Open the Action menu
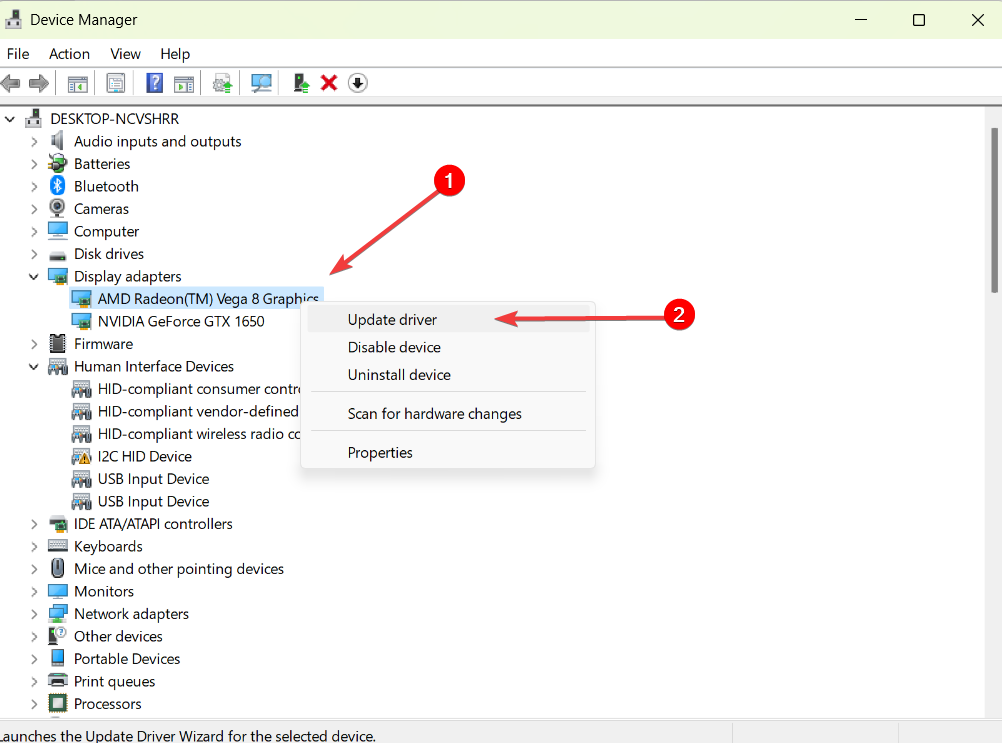Screen dimensions: 1002x743 pyautogui.click(x=70, y=54)
